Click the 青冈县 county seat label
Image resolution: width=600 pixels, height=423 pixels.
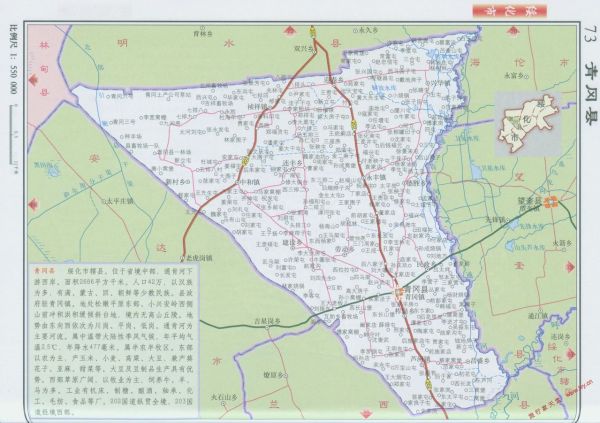pyautogui.click(x=417, y=289)
